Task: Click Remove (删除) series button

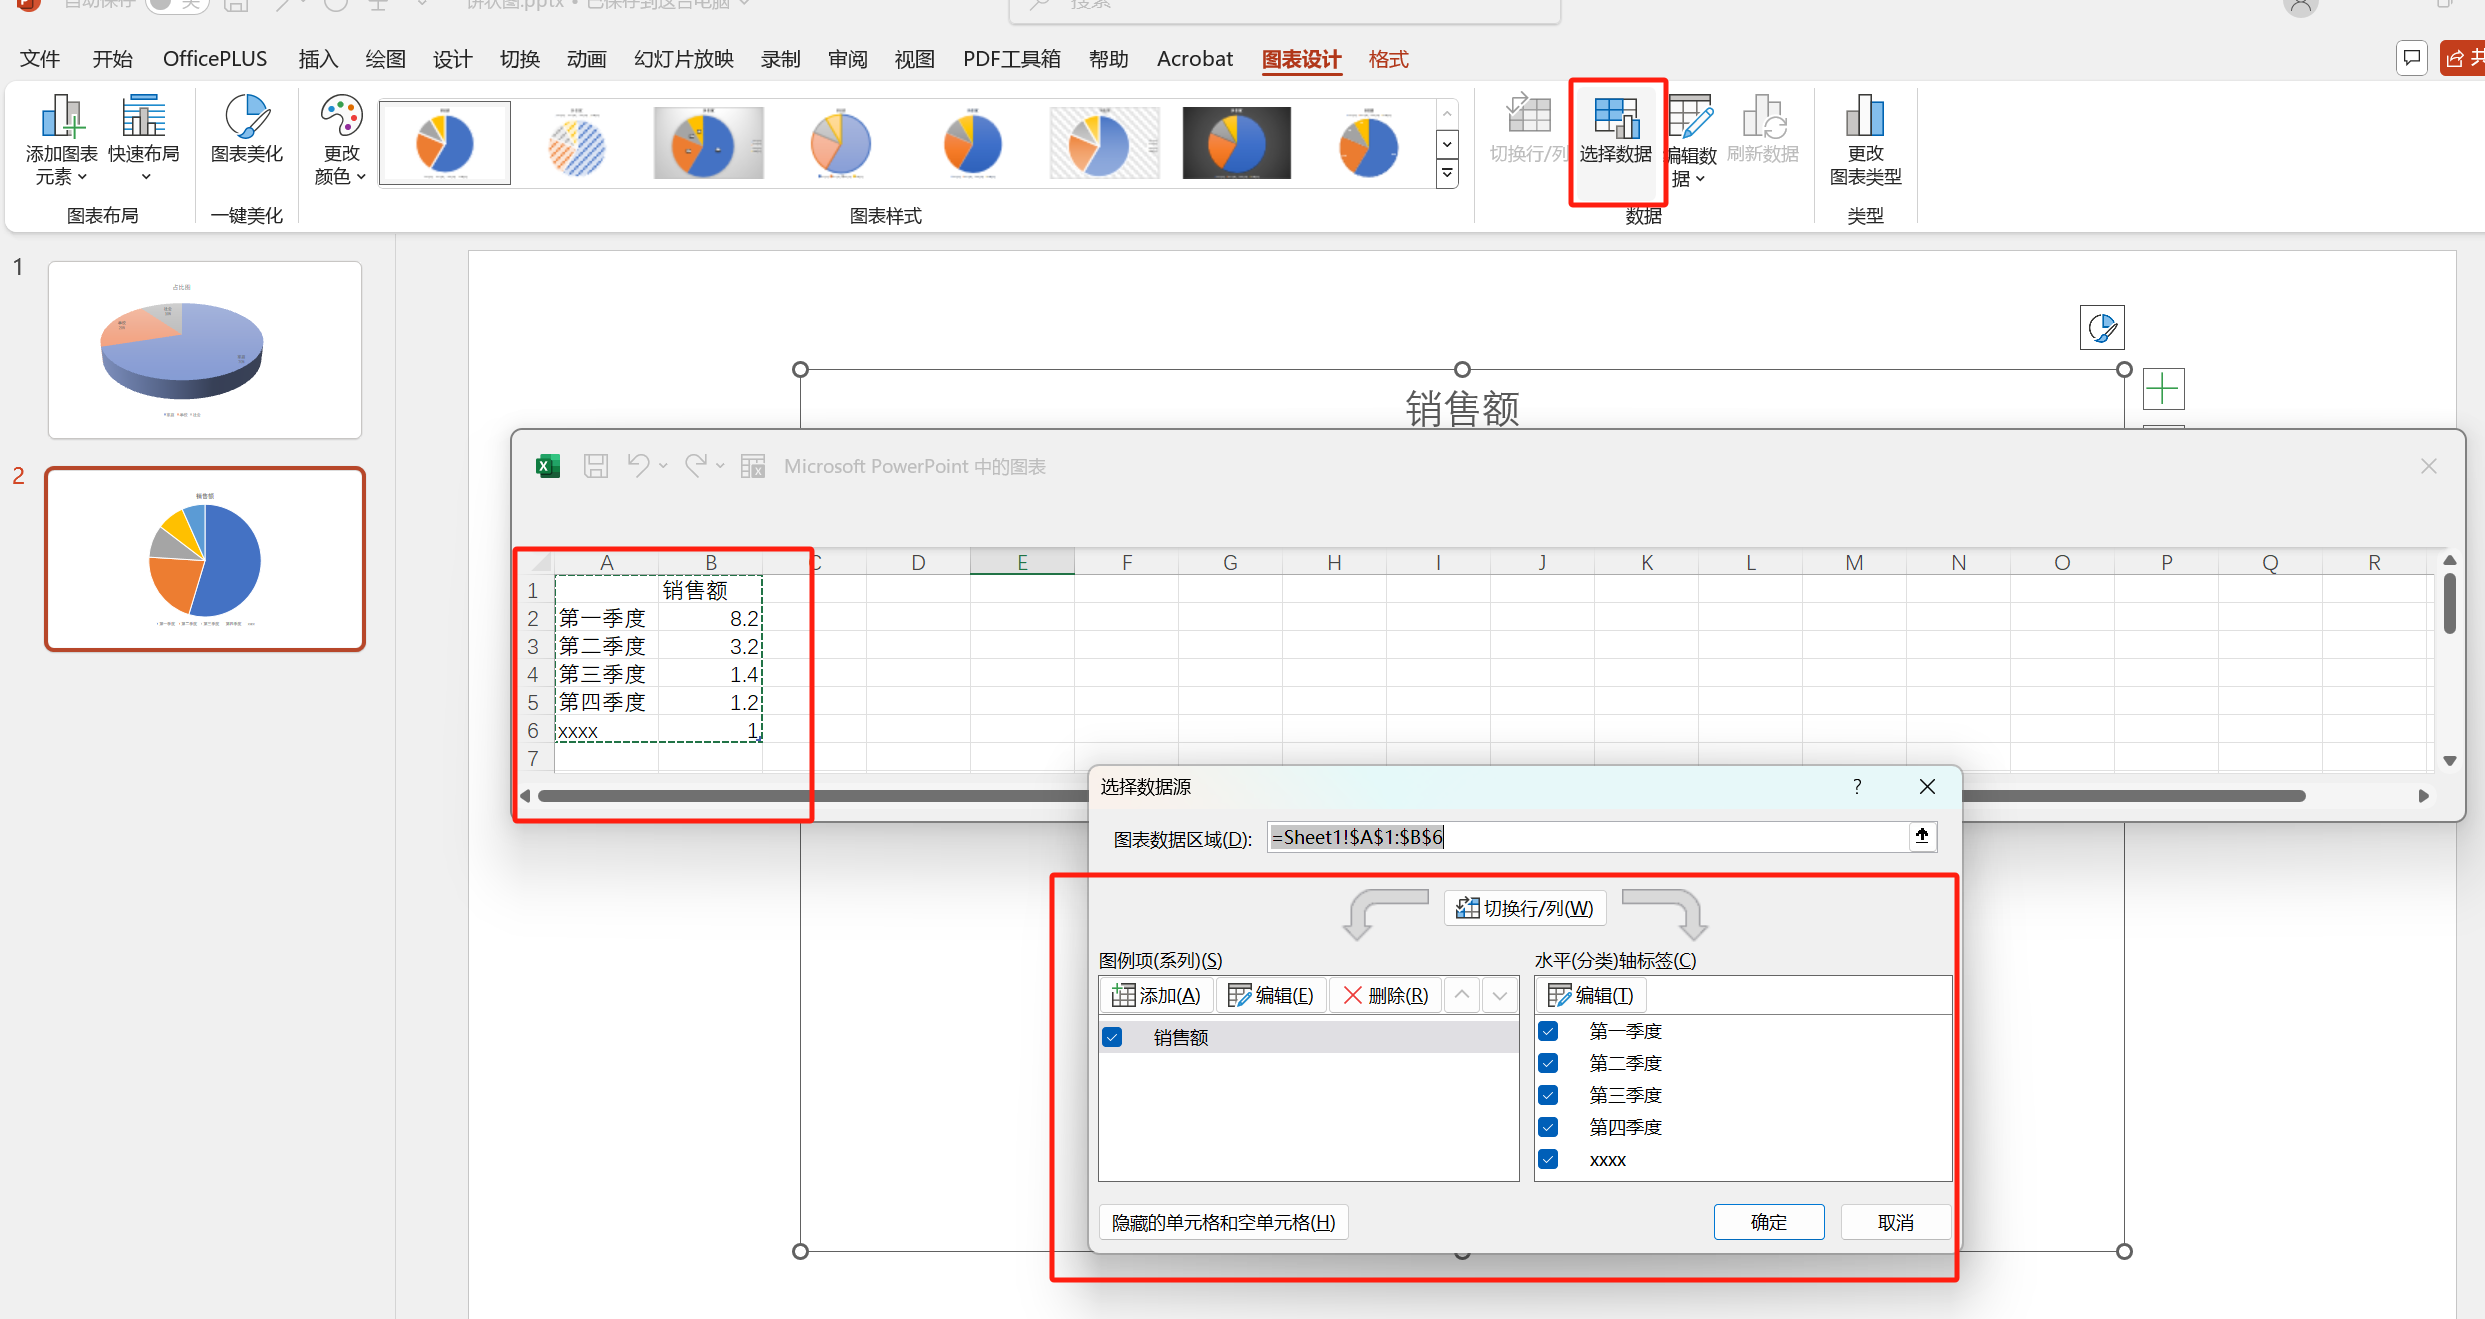Action: tap(1386, 995)
